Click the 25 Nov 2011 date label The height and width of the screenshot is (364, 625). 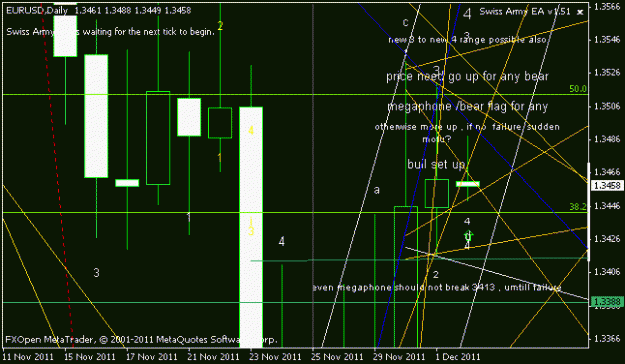tap(337, 356)
